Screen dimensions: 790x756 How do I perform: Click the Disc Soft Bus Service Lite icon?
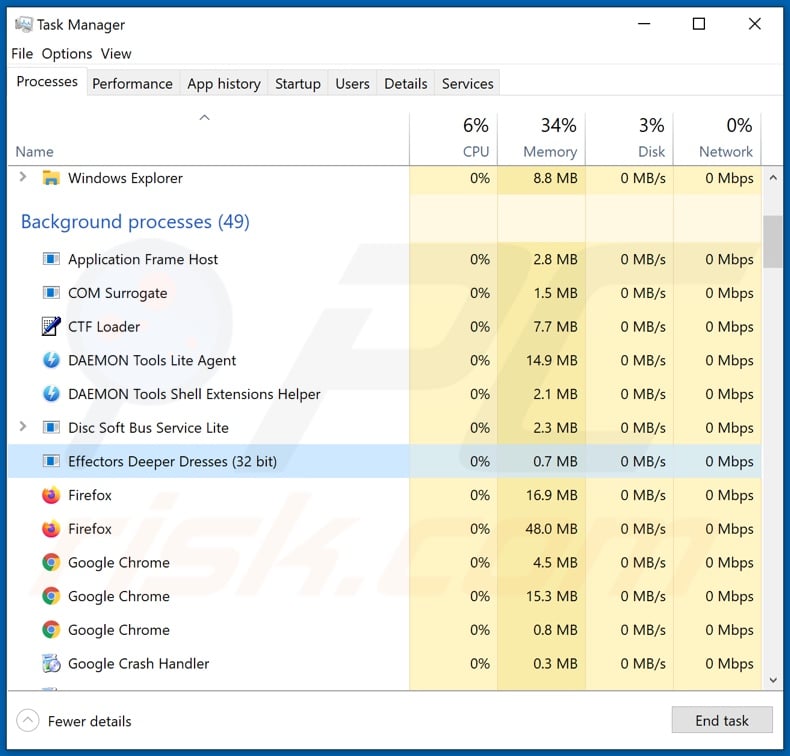click(x=51, y=428)
